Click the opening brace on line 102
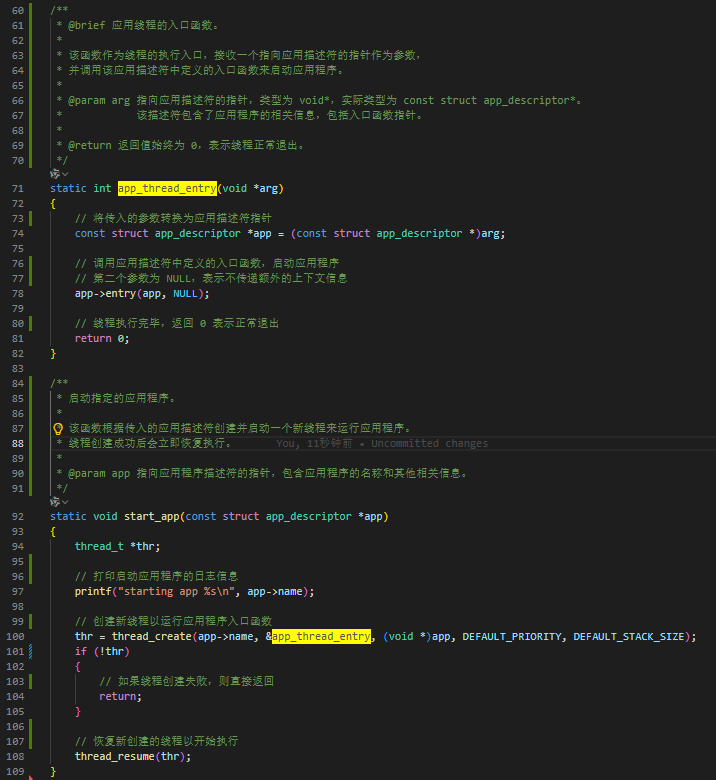716x780 pixels. click(x=78, y=667)
